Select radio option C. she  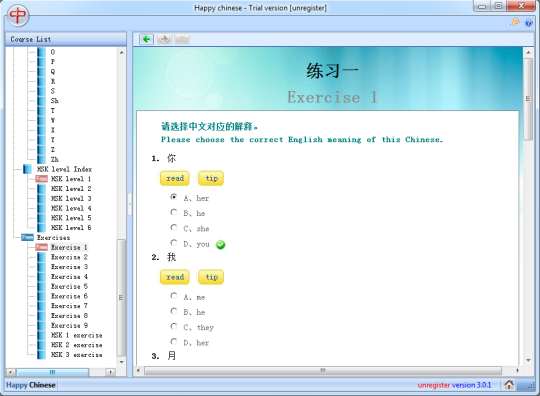(x=174, y=227)
